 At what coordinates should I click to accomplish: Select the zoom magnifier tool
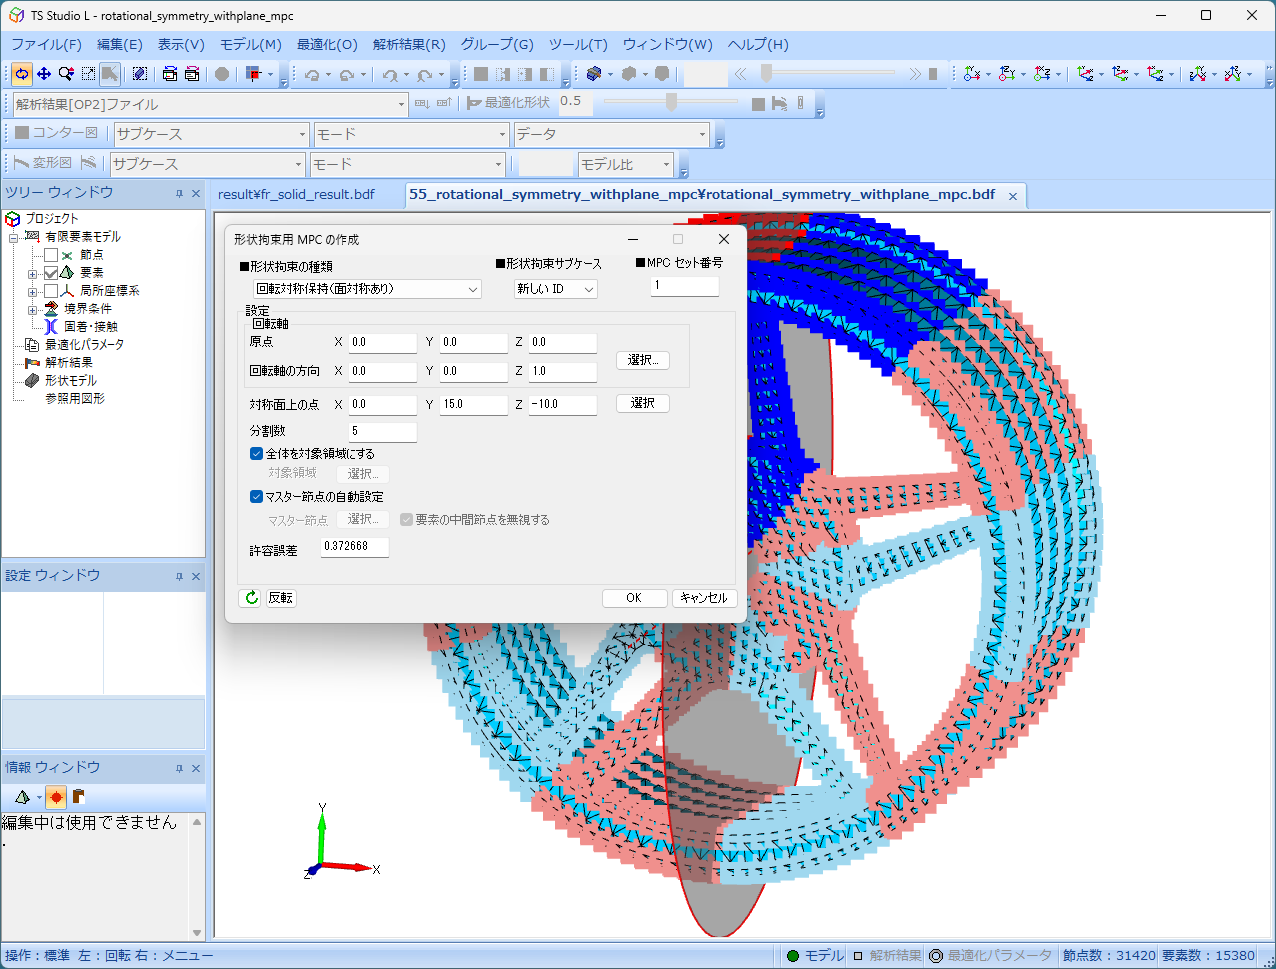(x=66, y=74)
